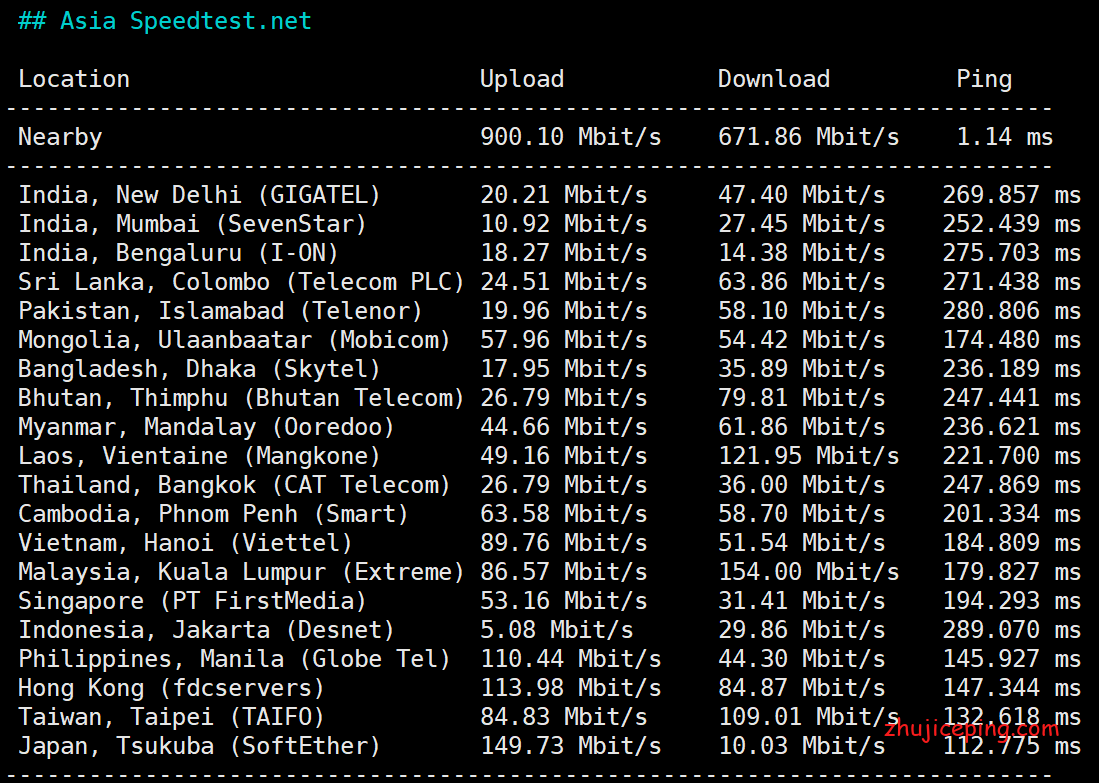Image resolution: width=1099 pixels, height=783 pixels.
Task: Select 'Laos, Vientaine (Mangkone)' row
Action: (x=550, y=456)
